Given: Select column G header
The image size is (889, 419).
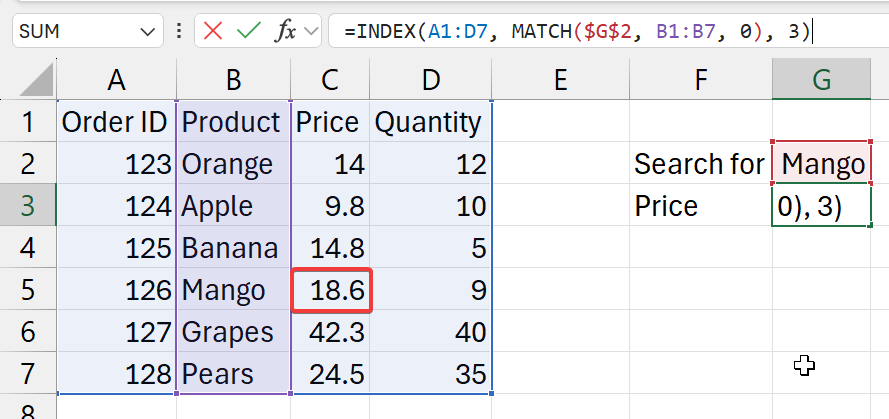Looking at the screenshot, I should [821, 80].
